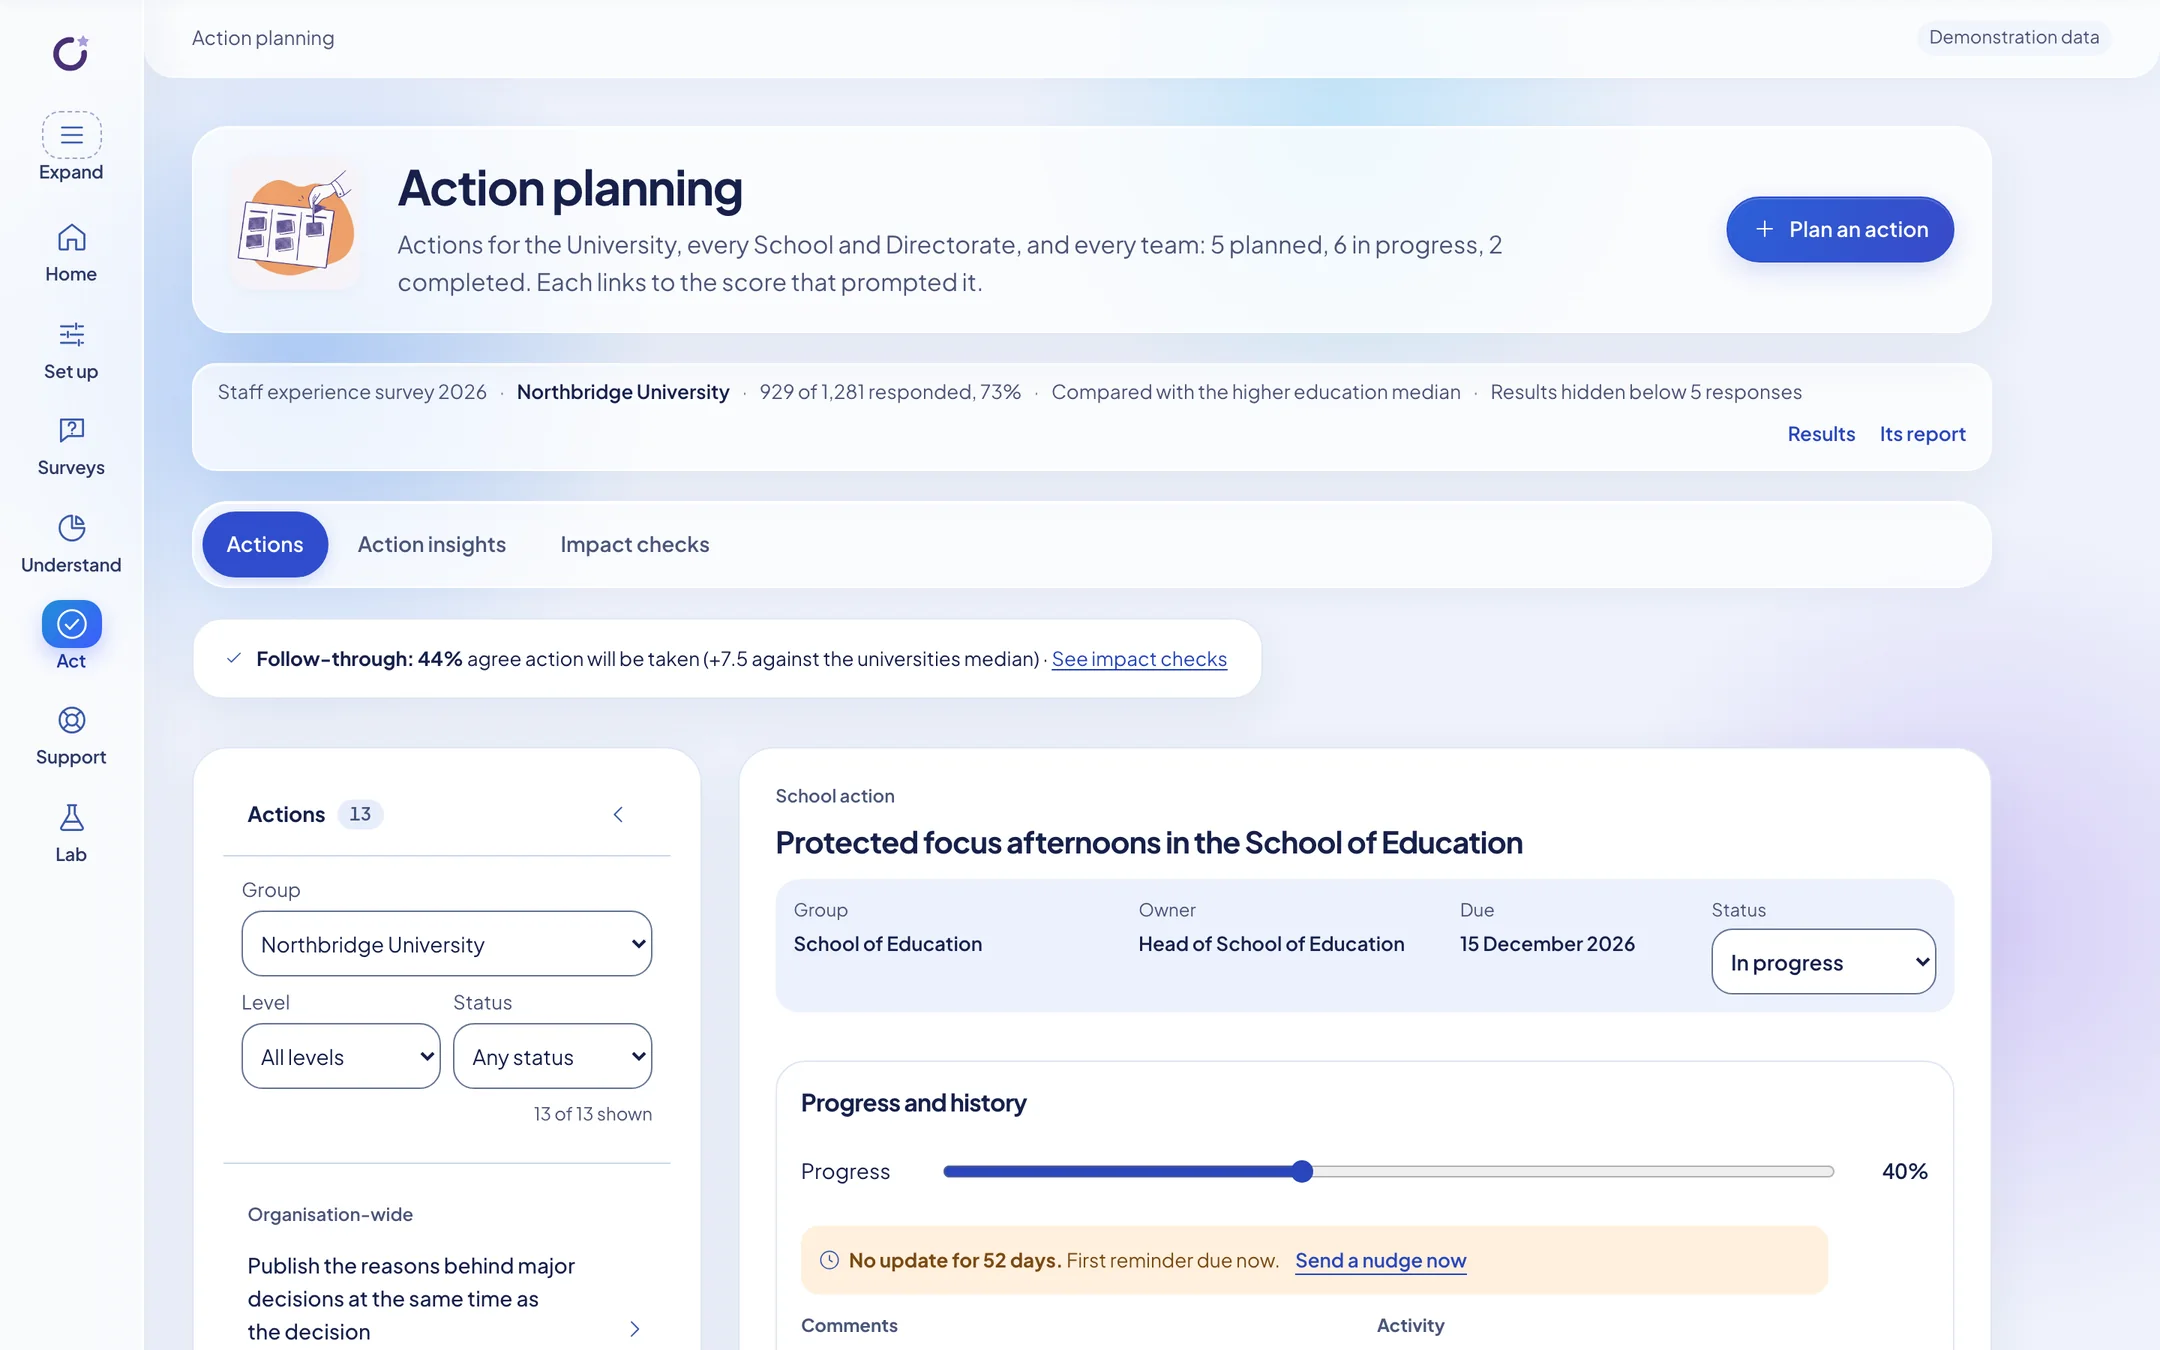Open the All levels dropdown
The image size is (2160, 1350).
(x=341, y=1056)
